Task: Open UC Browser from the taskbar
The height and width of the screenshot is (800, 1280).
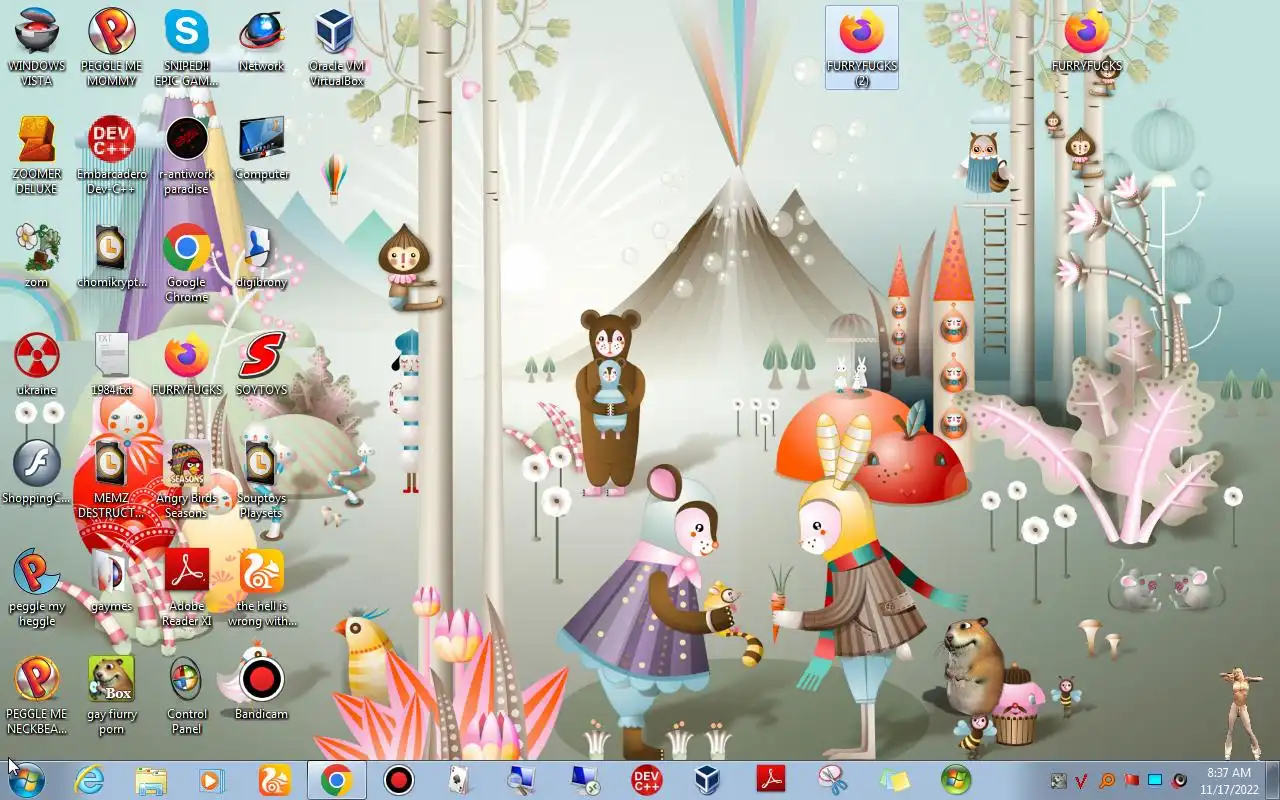Action: 274,780
